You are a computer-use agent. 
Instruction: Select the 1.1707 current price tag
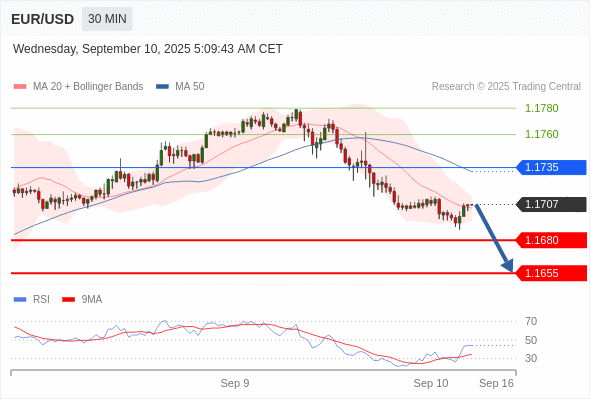[x=551, y=204]
